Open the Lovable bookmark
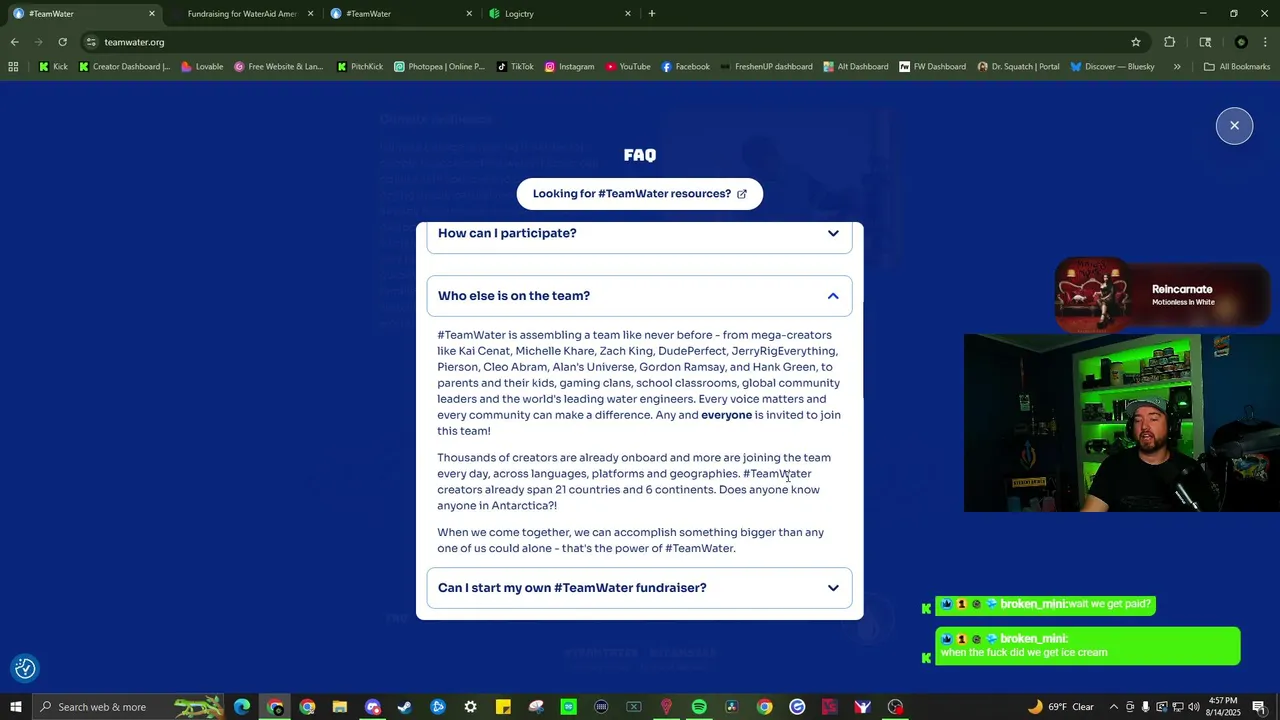The image size is (1280, 720). point(201,67)
